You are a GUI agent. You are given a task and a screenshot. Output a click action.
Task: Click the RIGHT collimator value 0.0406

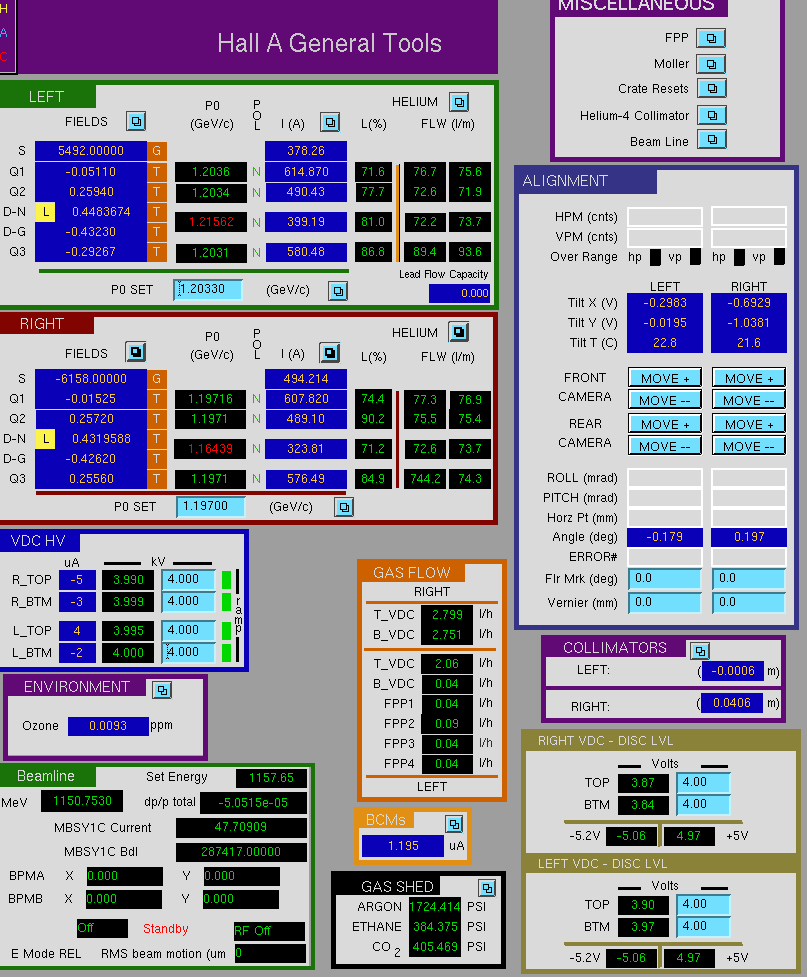click(x=732, y=703)
